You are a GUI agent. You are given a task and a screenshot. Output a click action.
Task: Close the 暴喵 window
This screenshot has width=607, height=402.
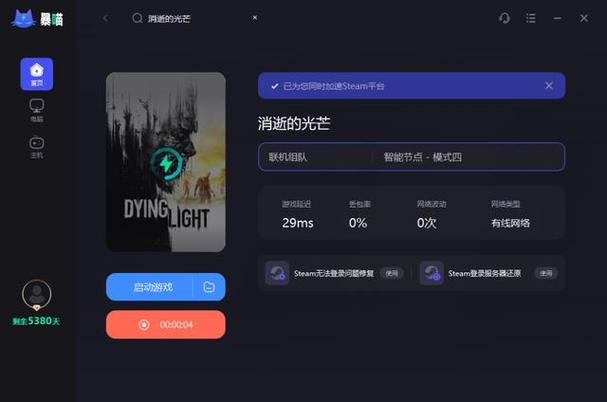tap(584, 18)
